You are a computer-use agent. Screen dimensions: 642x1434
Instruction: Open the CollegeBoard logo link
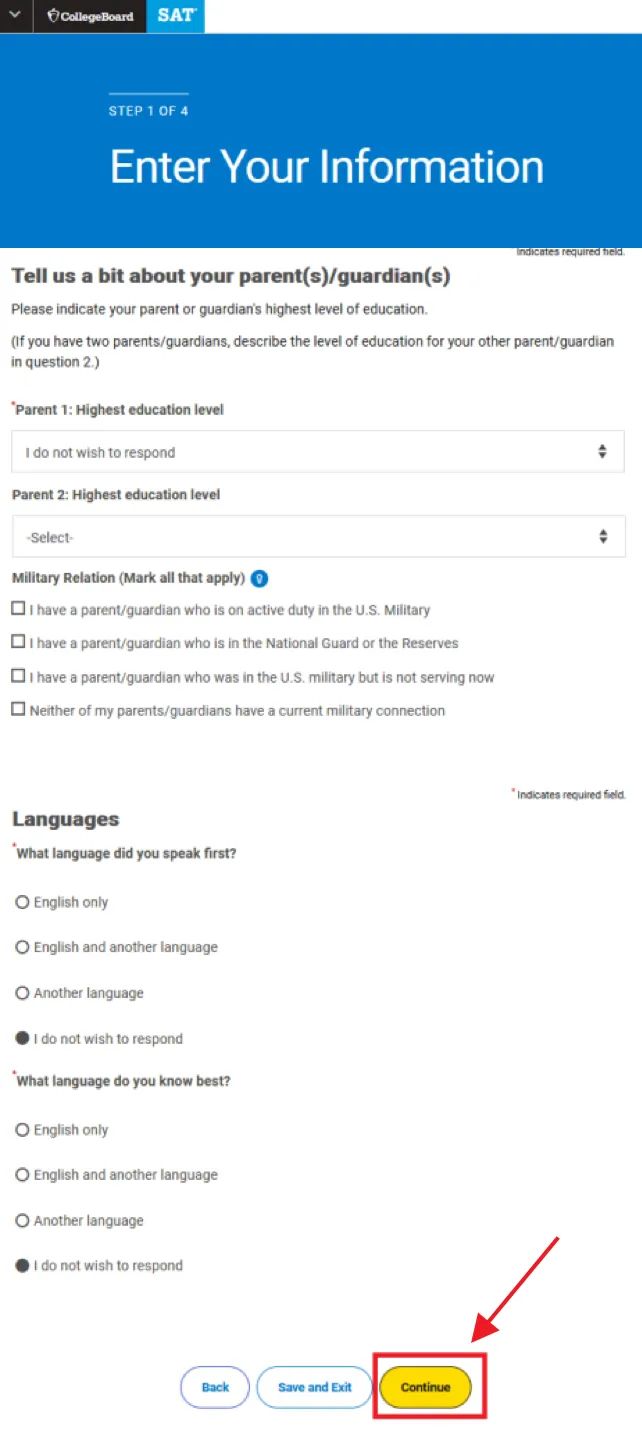pos(90,16)
